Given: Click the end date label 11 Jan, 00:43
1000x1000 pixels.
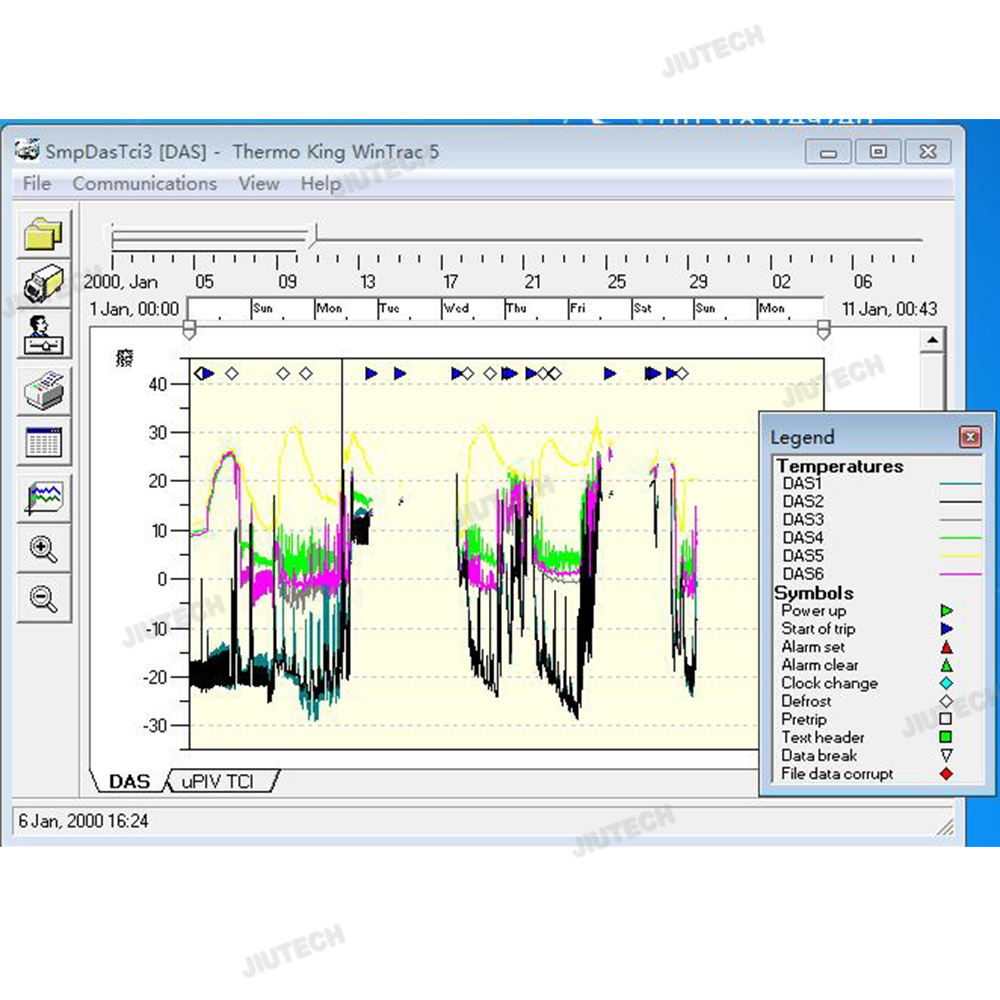Looking at the screenshot, I should 889,309.
